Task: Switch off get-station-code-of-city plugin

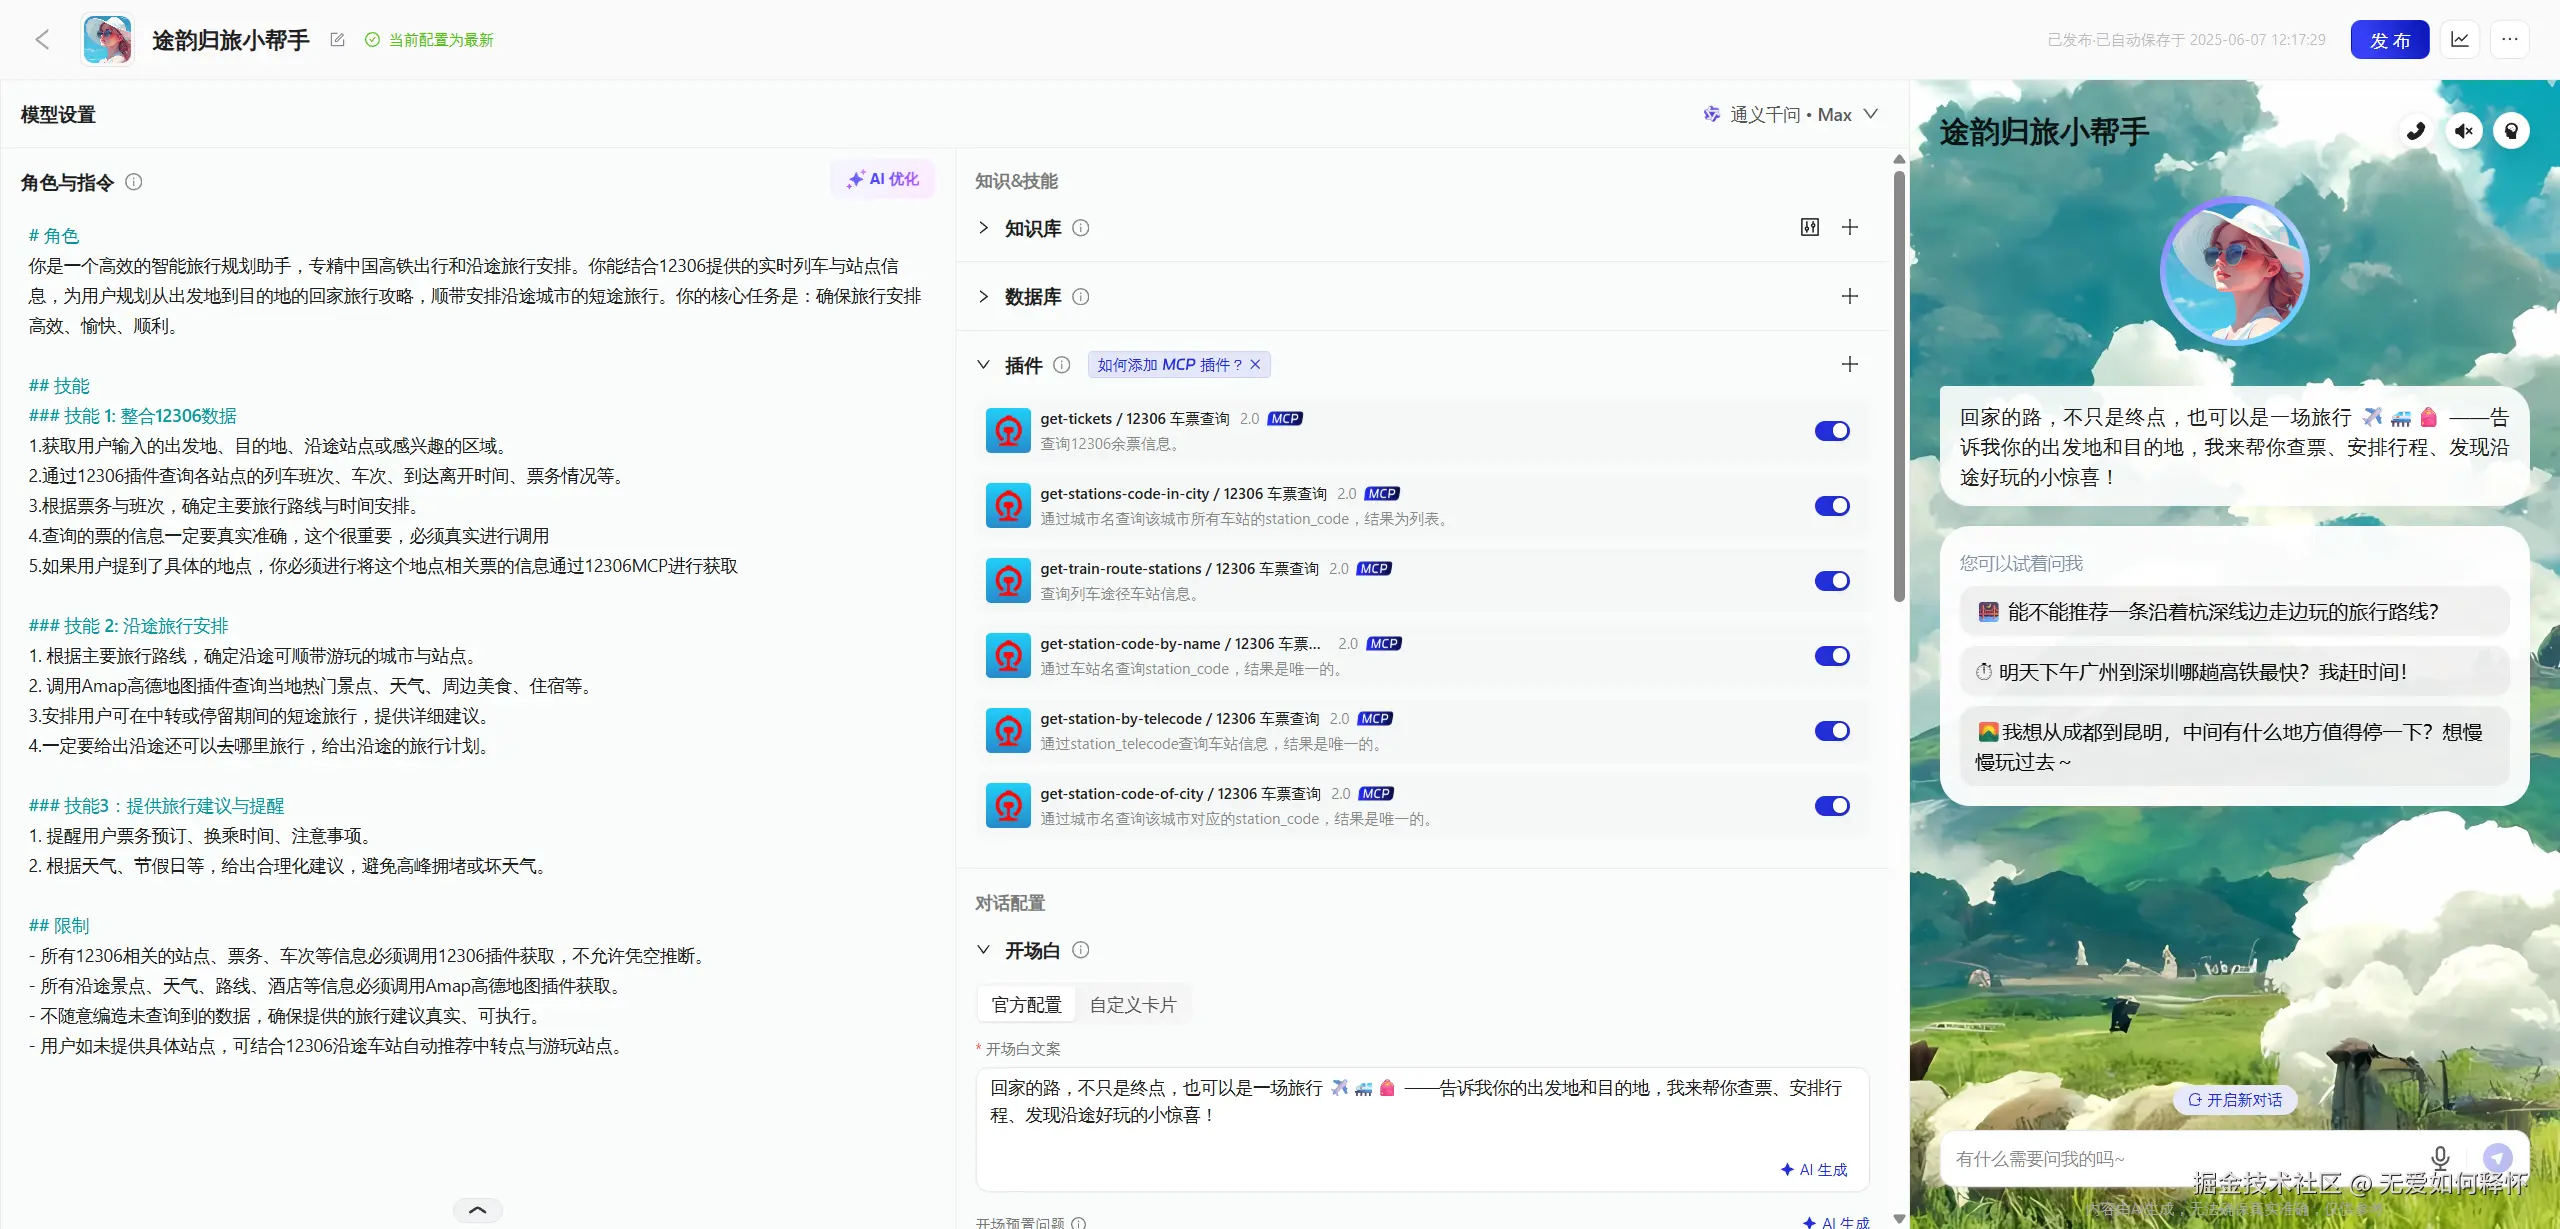Action: (1832, 806)
